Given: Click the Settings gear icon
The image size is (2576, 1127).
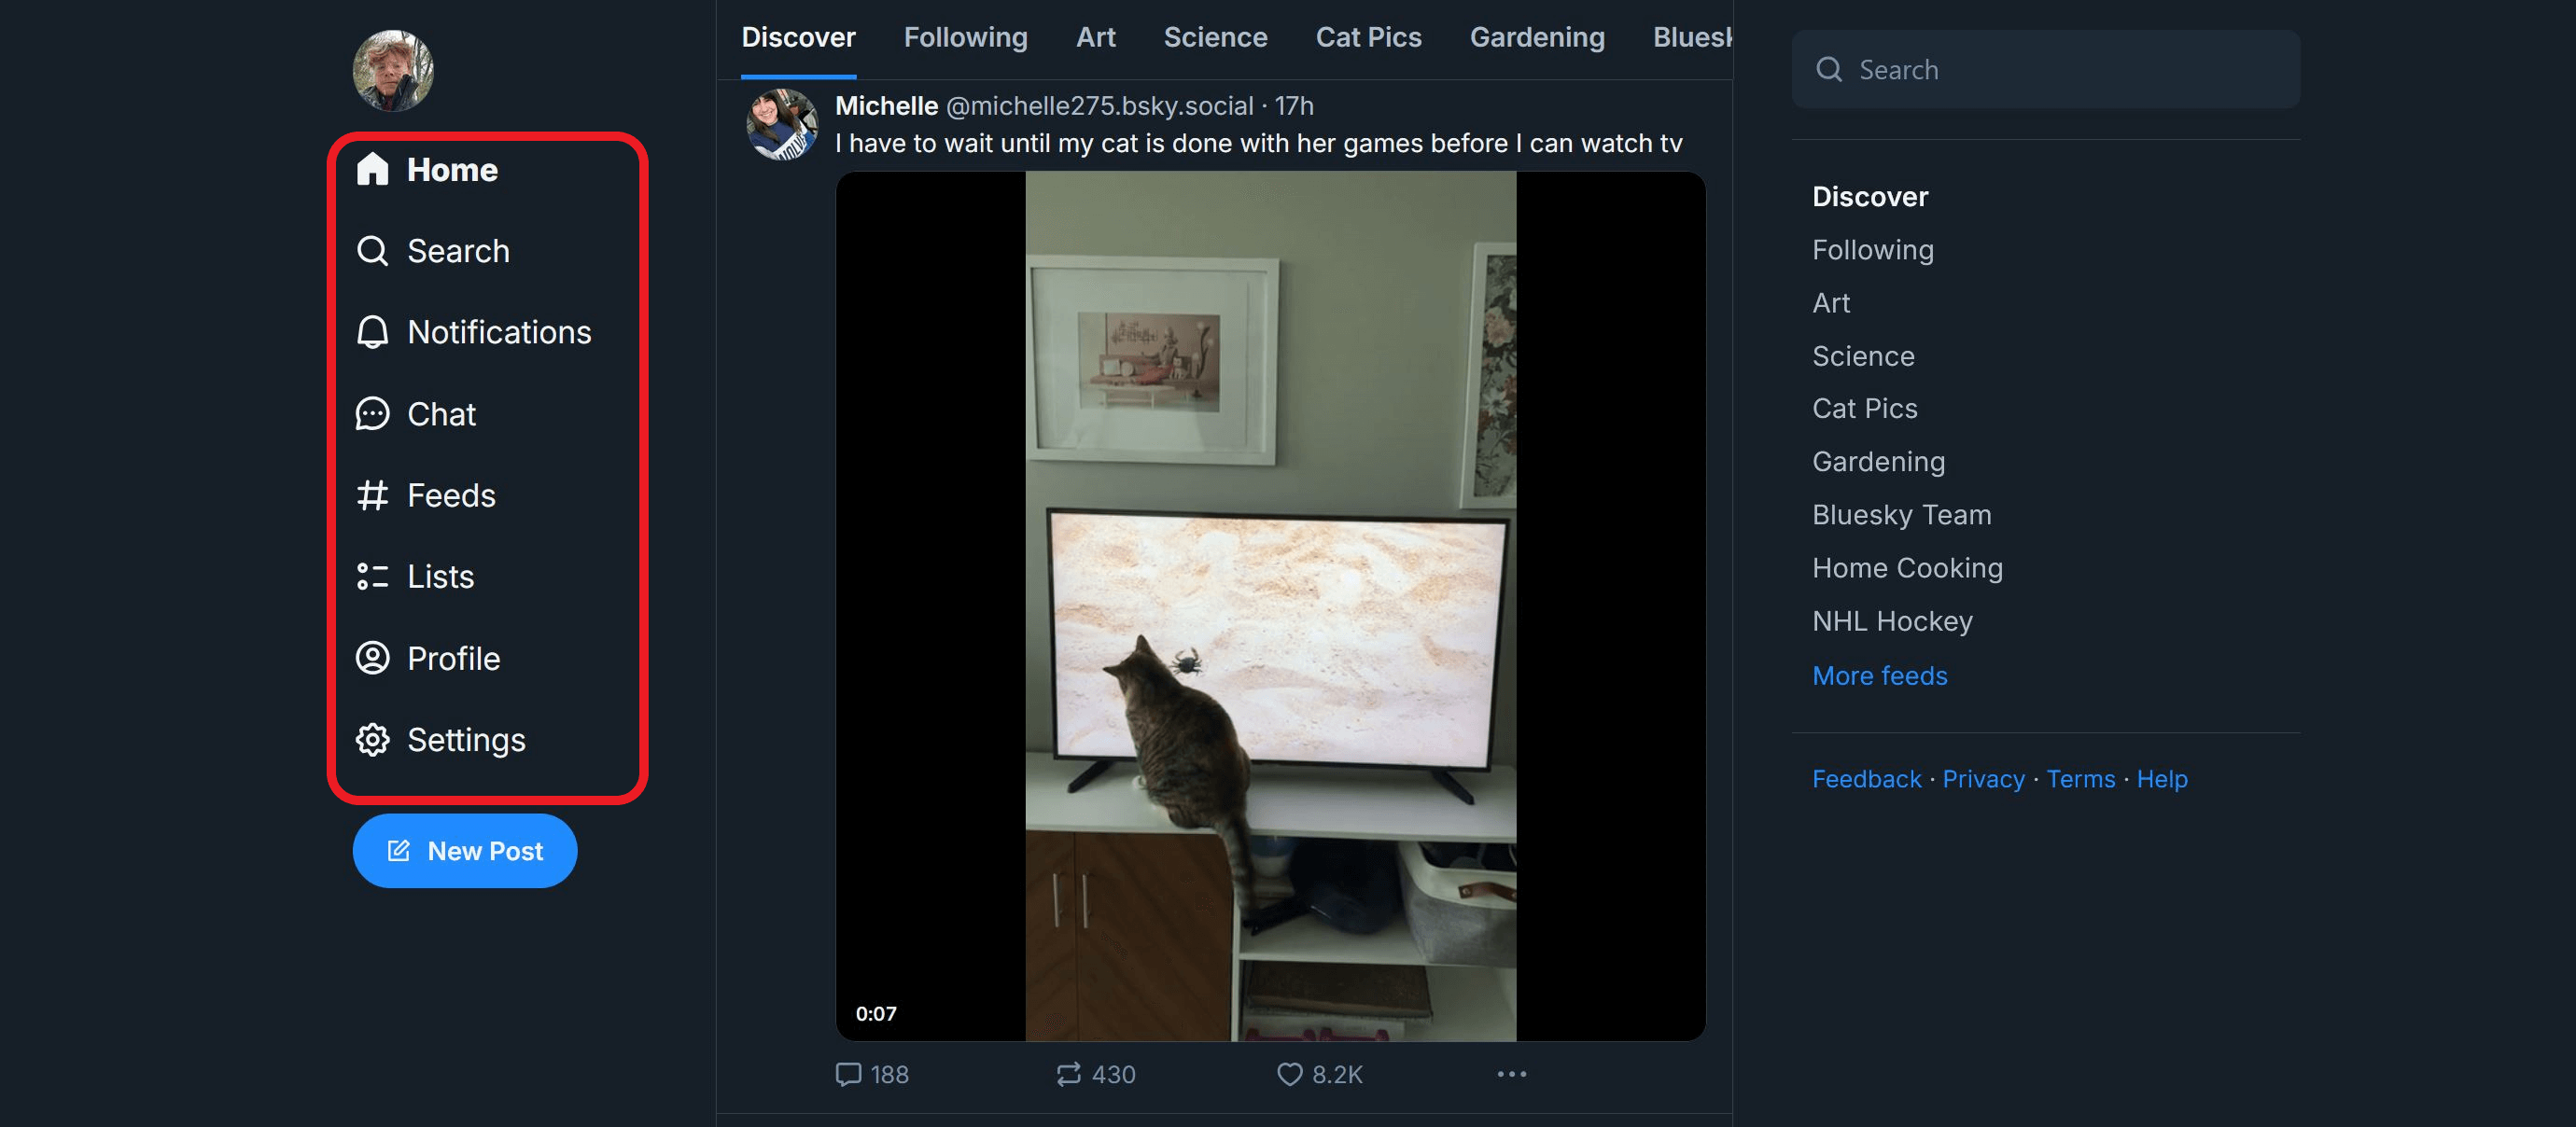Looking at the screenshot, I should (373, 739).
